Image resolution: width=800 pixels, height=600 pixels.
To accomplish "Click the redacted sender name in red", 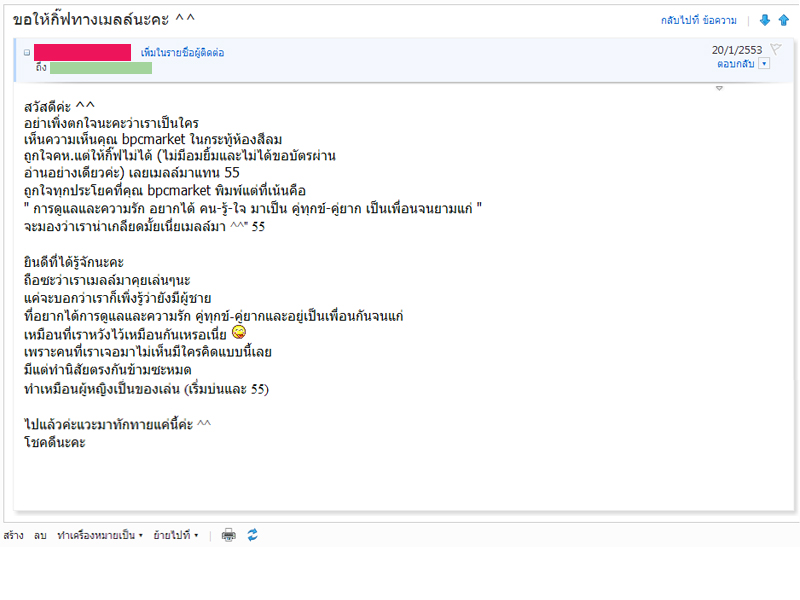I will coord(82,52).
